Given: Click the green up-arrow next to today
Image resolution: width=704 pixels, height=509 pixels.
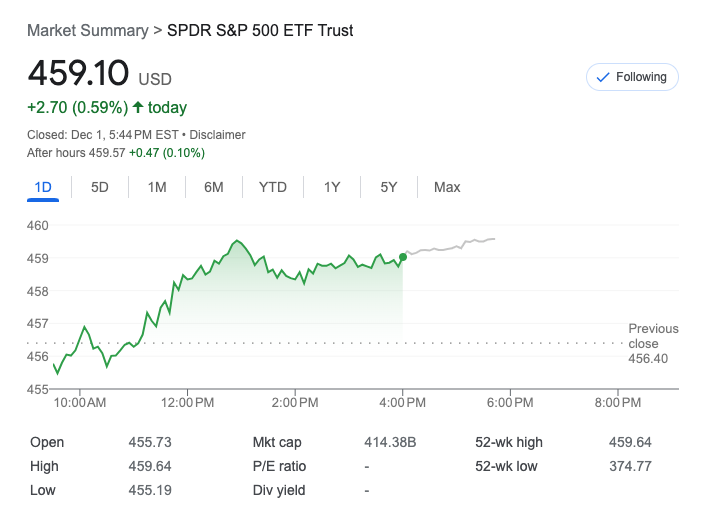Looking at the screenshot, I should coord(138,107).
